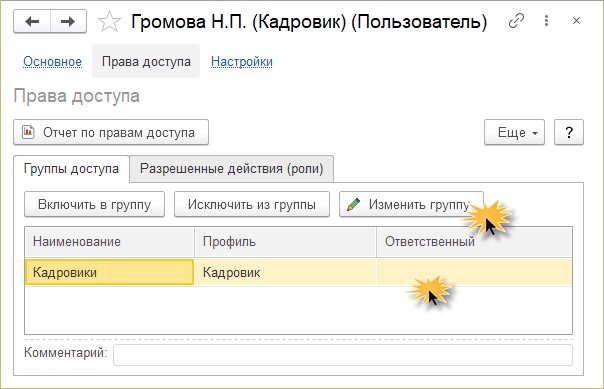Open the Настройки section link

(x=242, y=62)
